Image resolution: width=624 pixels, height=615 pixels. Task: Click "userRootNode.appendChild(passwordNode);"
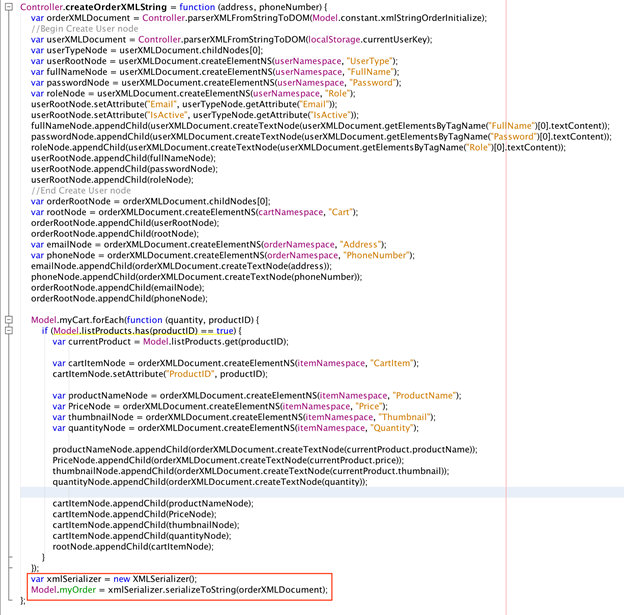(x=125, y=169)
